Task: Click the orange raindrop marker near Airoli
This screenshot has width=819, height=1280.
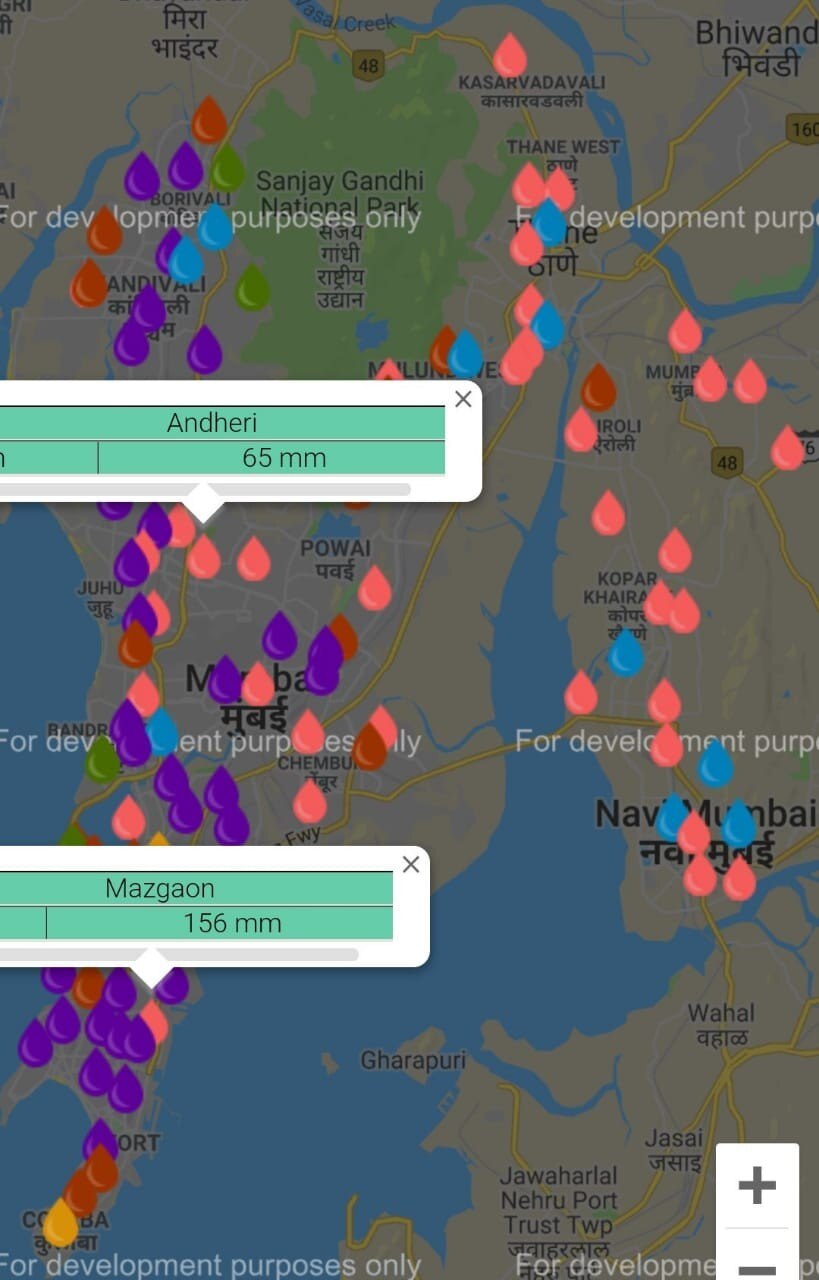Action: point(598,388)
